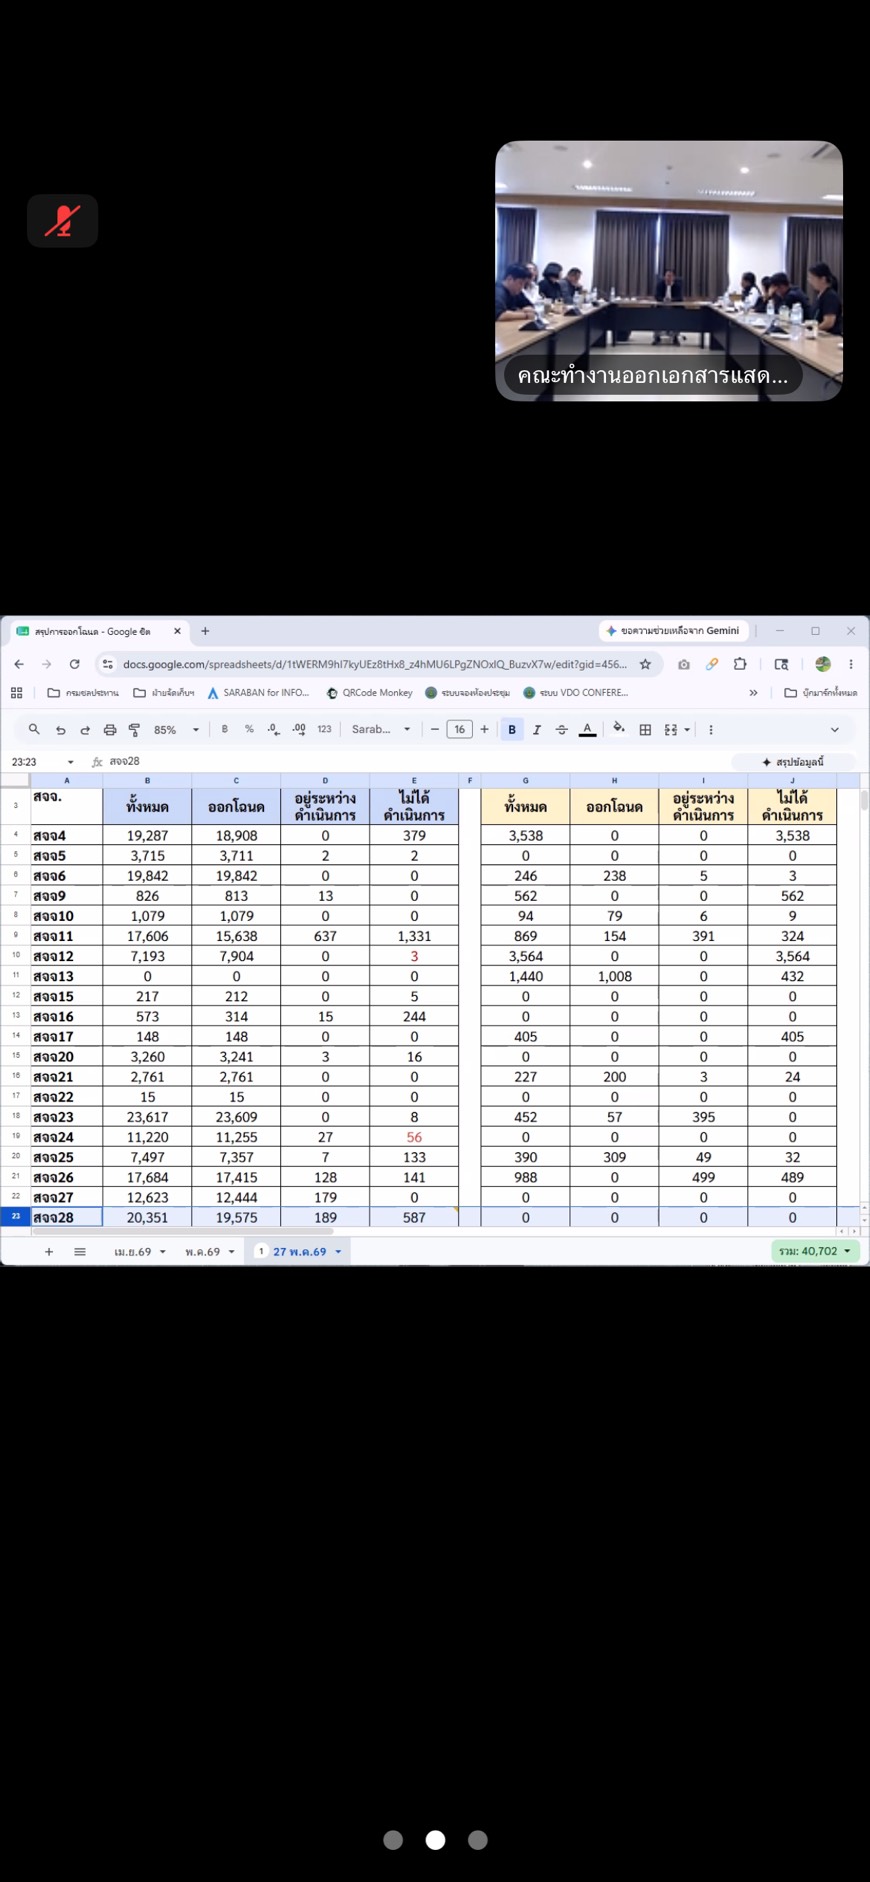This screenshot has width=870, height=1882.
Task: Click the docs.google.com address bar
Action: pyautogui.click(x=375, y=664)
